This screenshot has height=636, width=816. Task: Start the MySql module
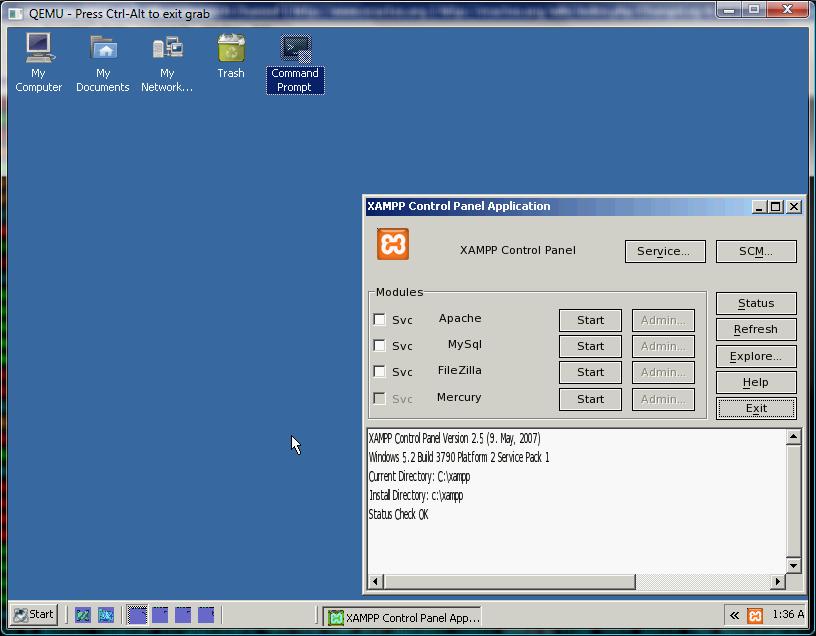coord(590,346)
